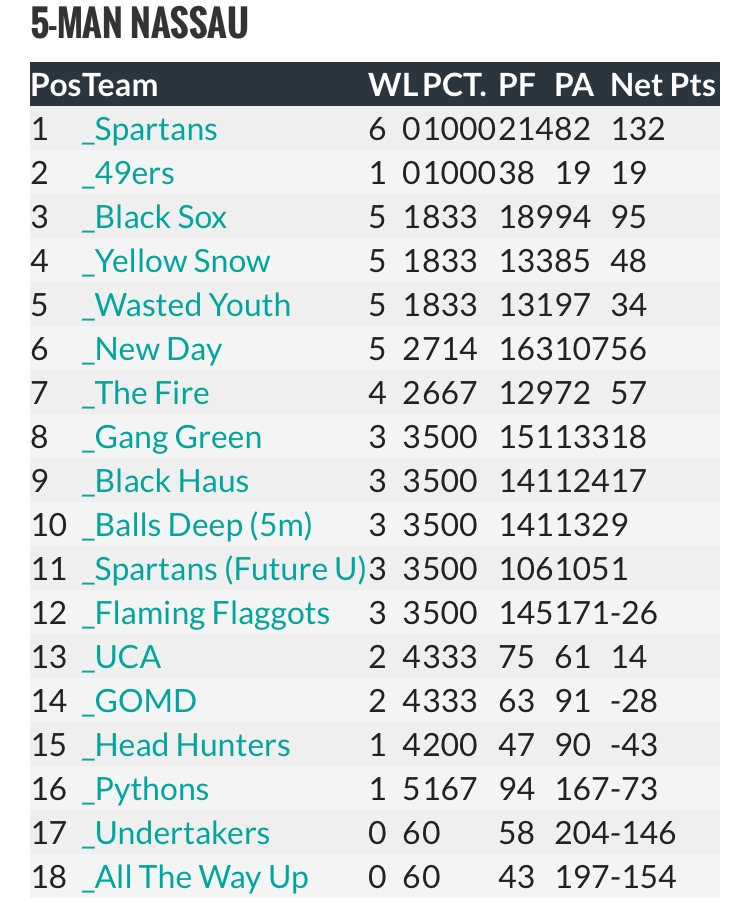This screenshot has width=750, height=913.
Task: Click the _49ers team name
Action: click(128, 174)
